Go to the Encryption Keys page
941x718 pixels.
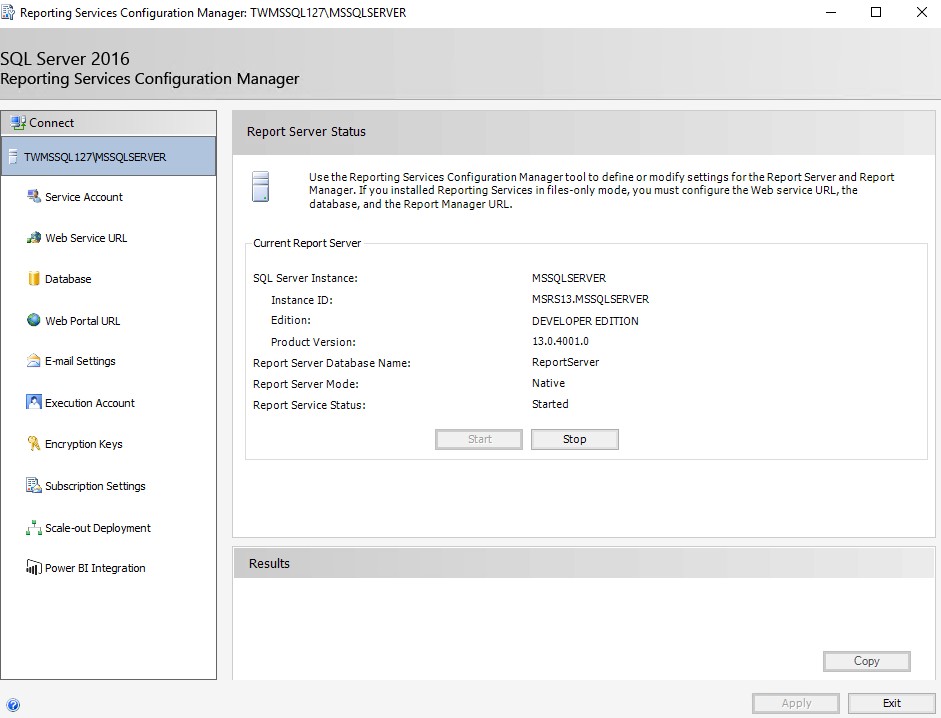click(x=83, y=444)
